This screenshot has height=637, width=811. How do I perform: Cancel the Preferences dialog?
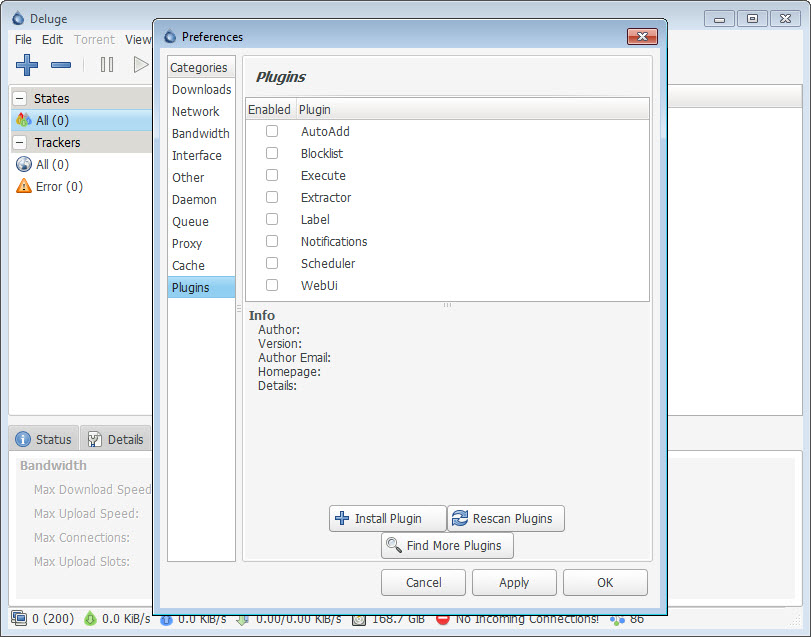click(x=424, y=583)
